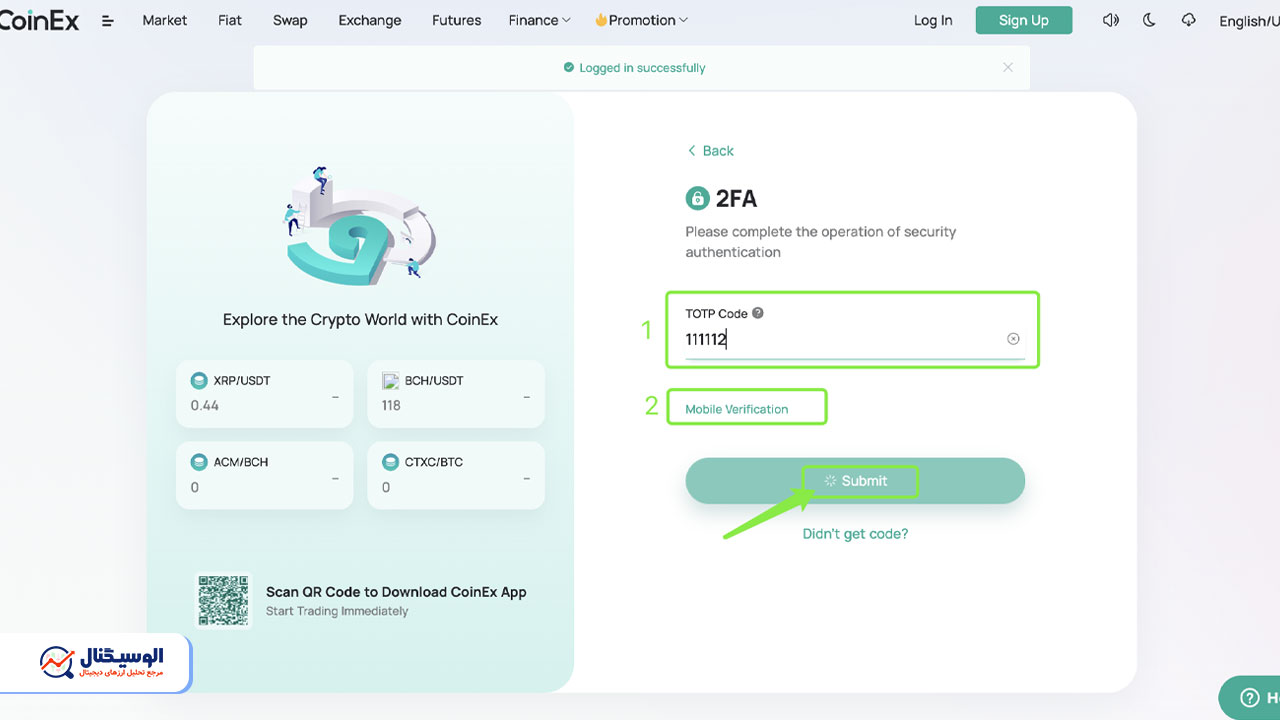Viewport: 1280px width, 720px height.
Task: Open the hamburger menu beside CoinEx logo
Action: point(108,20)
